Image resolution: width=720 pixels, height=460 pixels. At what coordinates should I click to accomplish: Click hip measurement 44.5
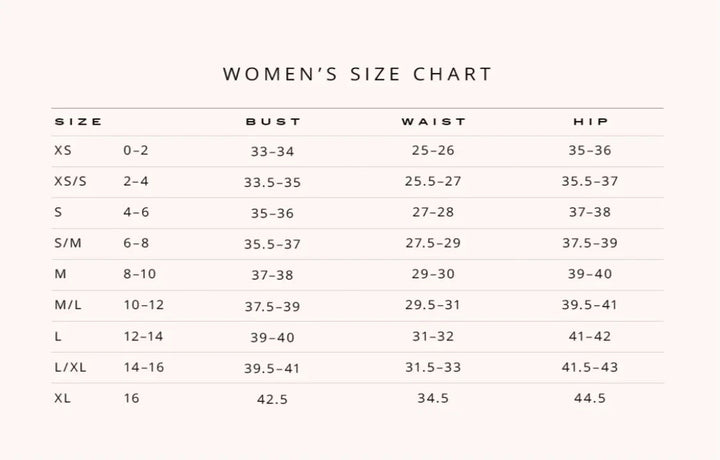(x=590, y=398)
